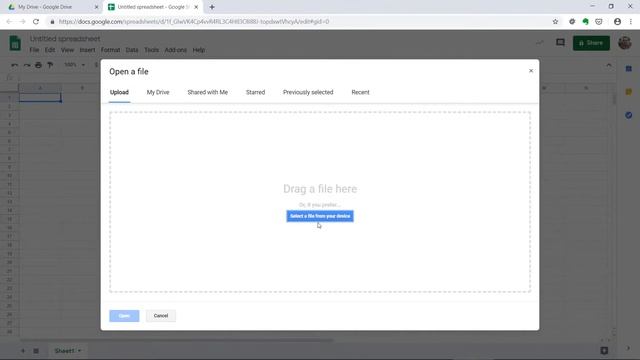Image resolution: width=640 pixels, height=360 pixels.
Task: Open the comments history icon
Action: tap(560, 42)
